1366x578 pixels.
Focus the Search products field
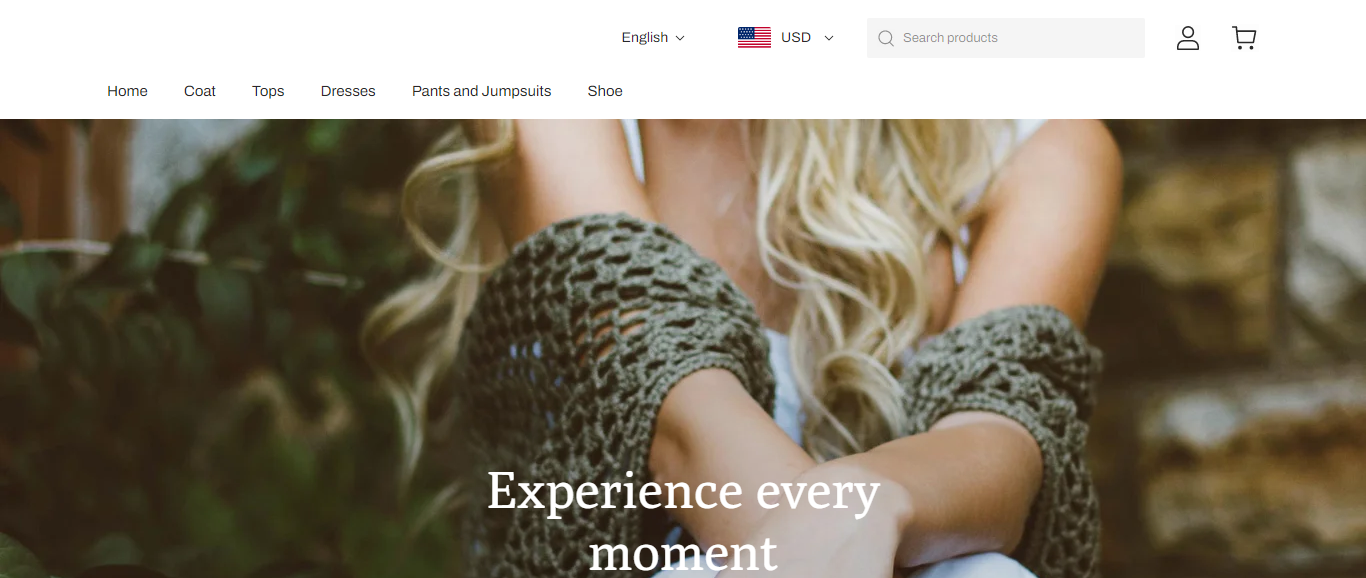pos(1006,38)
